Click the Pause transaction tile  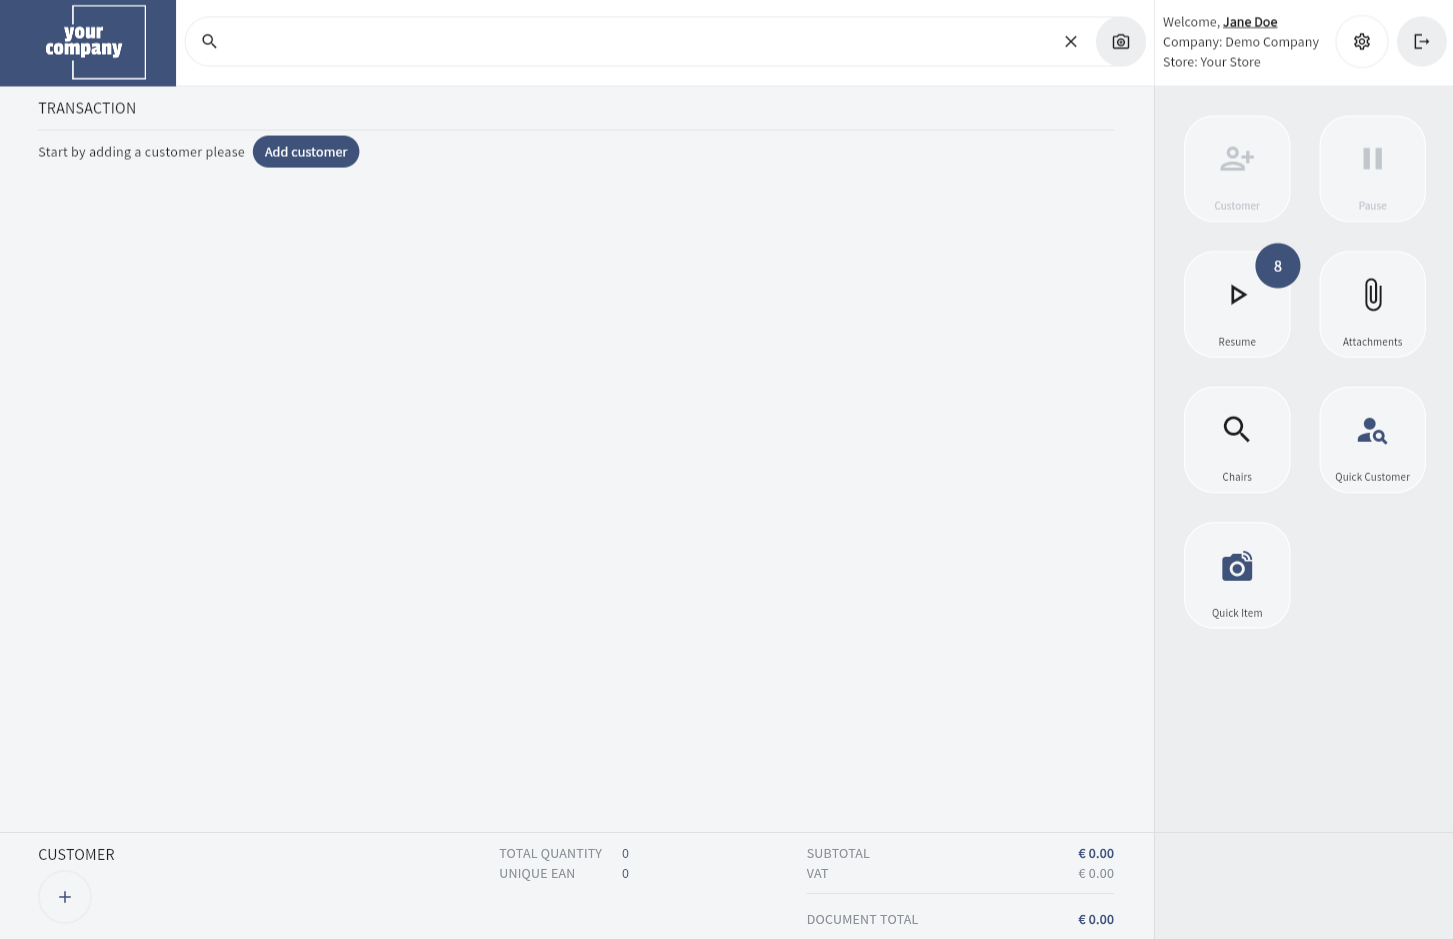[1372, 168]
